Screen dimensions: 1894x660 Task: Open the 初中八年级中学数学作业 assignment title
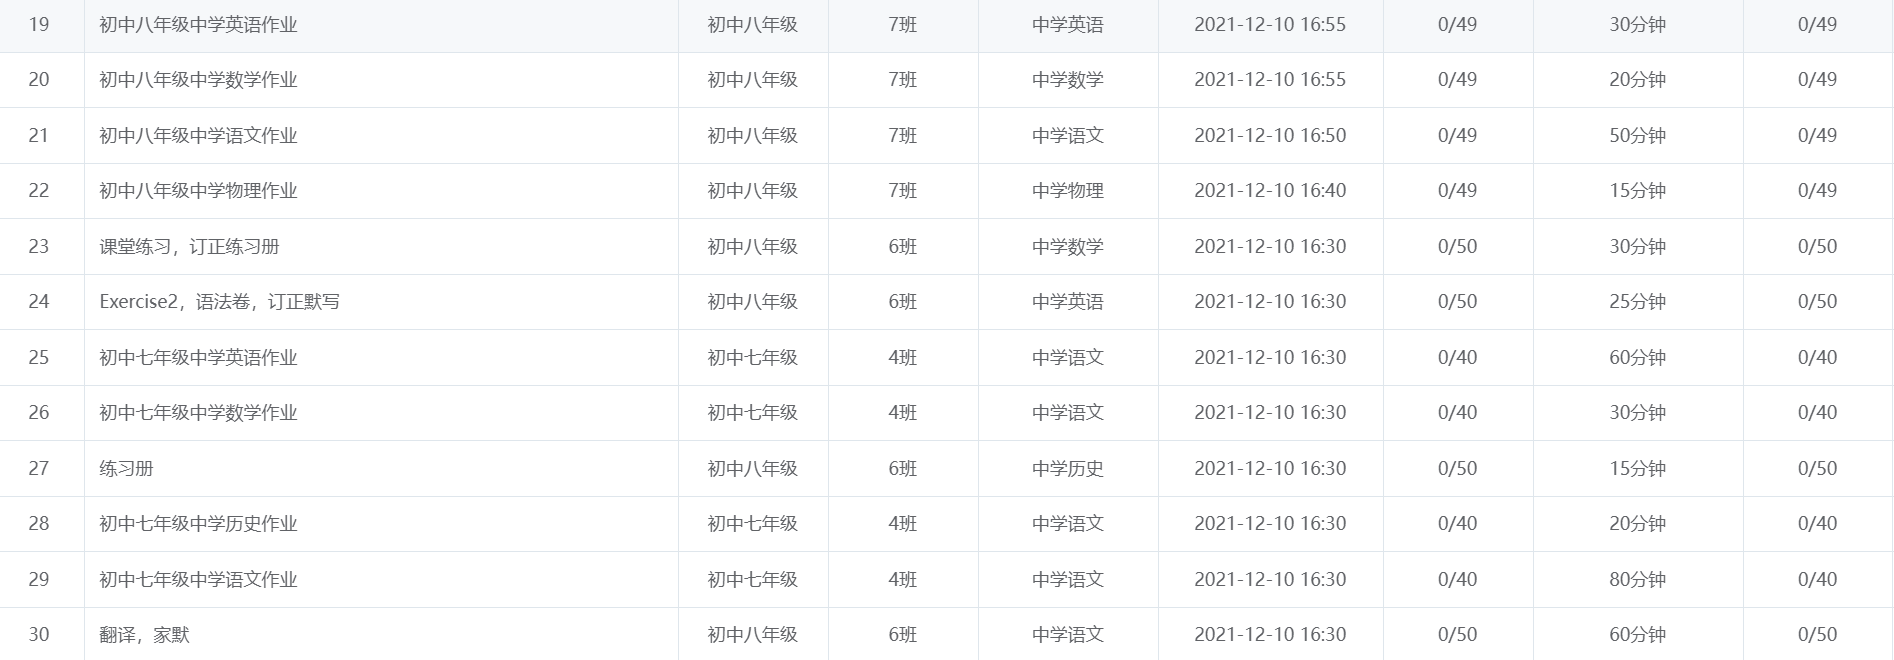click(x=198, y=80)
